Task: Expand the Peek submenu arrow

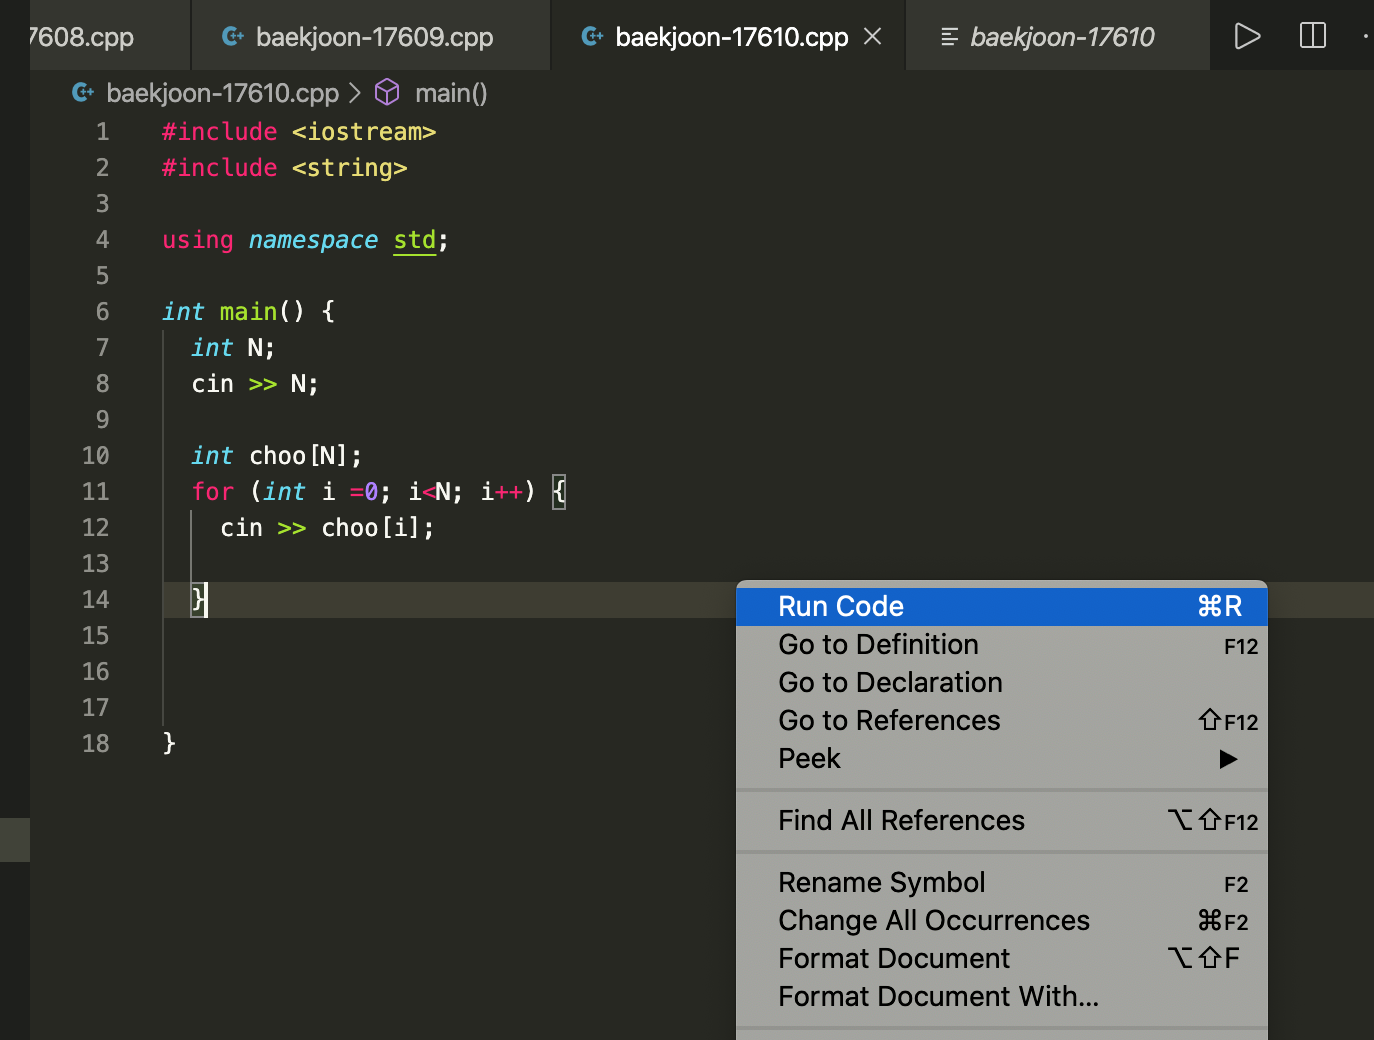Action: 1228,759
